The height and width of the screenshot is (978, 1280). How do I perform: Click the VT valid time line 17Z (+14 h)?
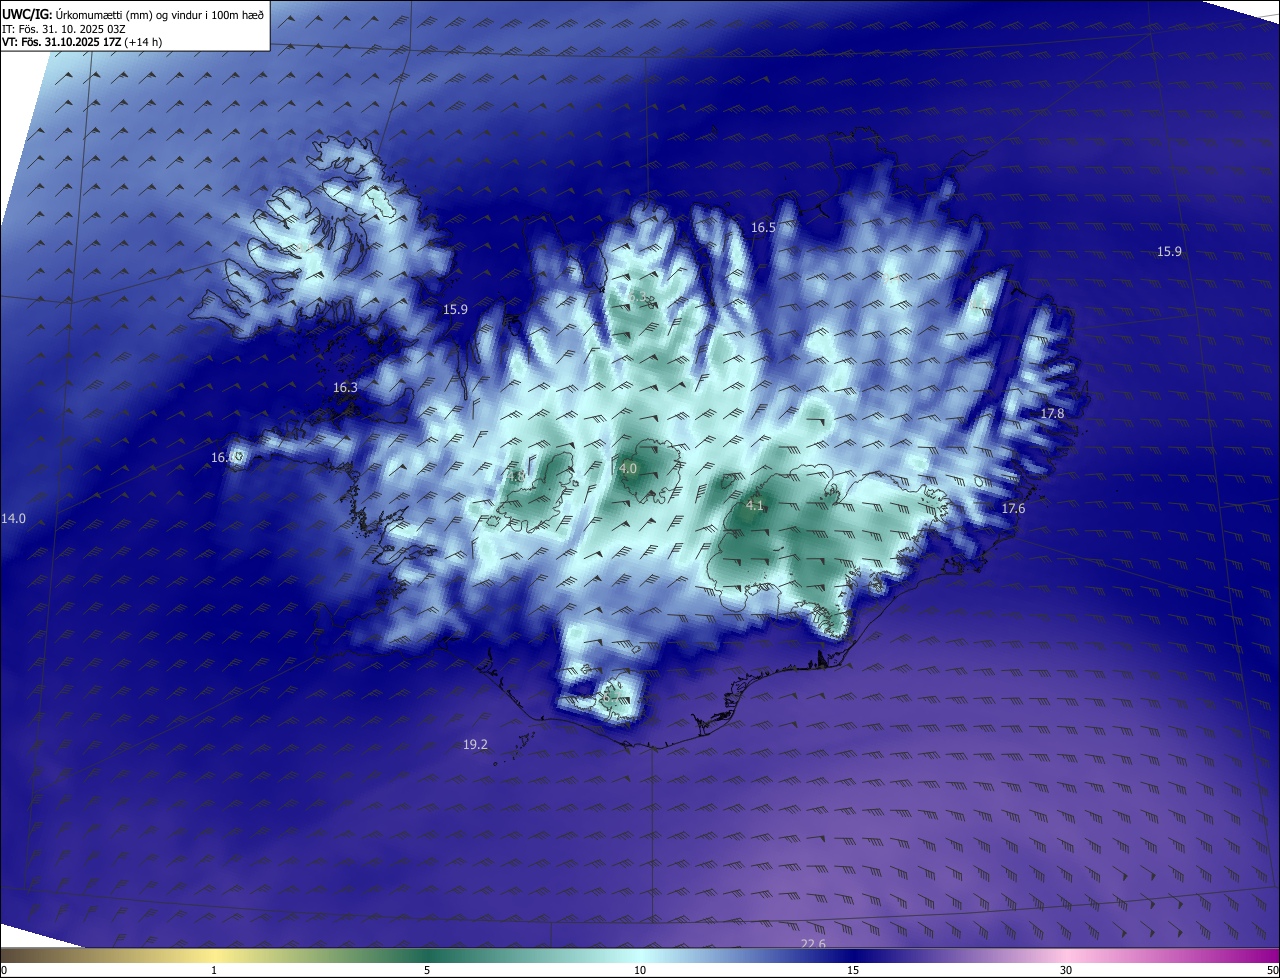[x=82, y=42]
